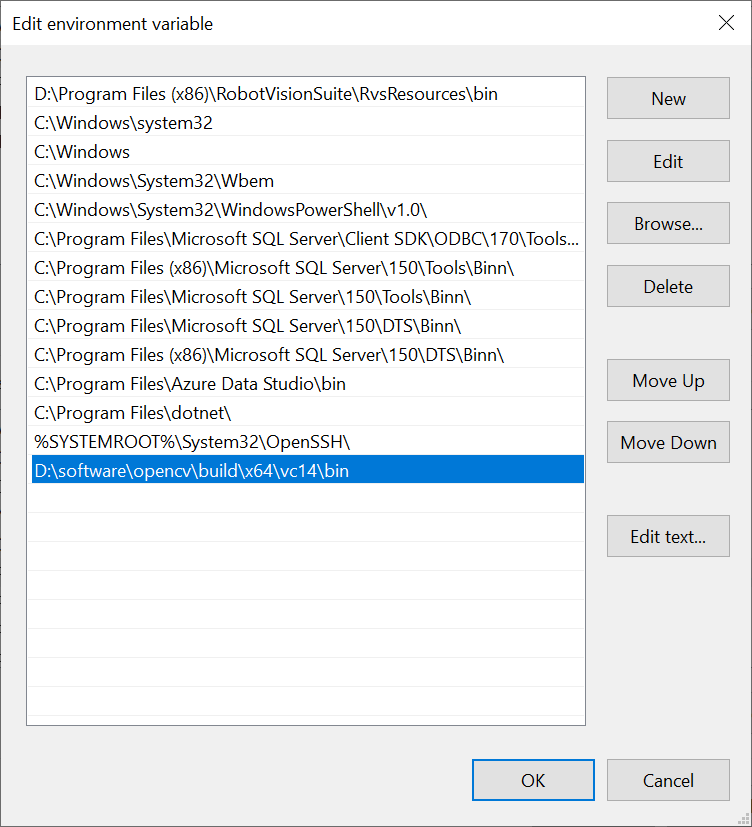752x827 pixels.
Task: Delete the selected path entry
Action: pyautogui.click(x=668, y=286)
